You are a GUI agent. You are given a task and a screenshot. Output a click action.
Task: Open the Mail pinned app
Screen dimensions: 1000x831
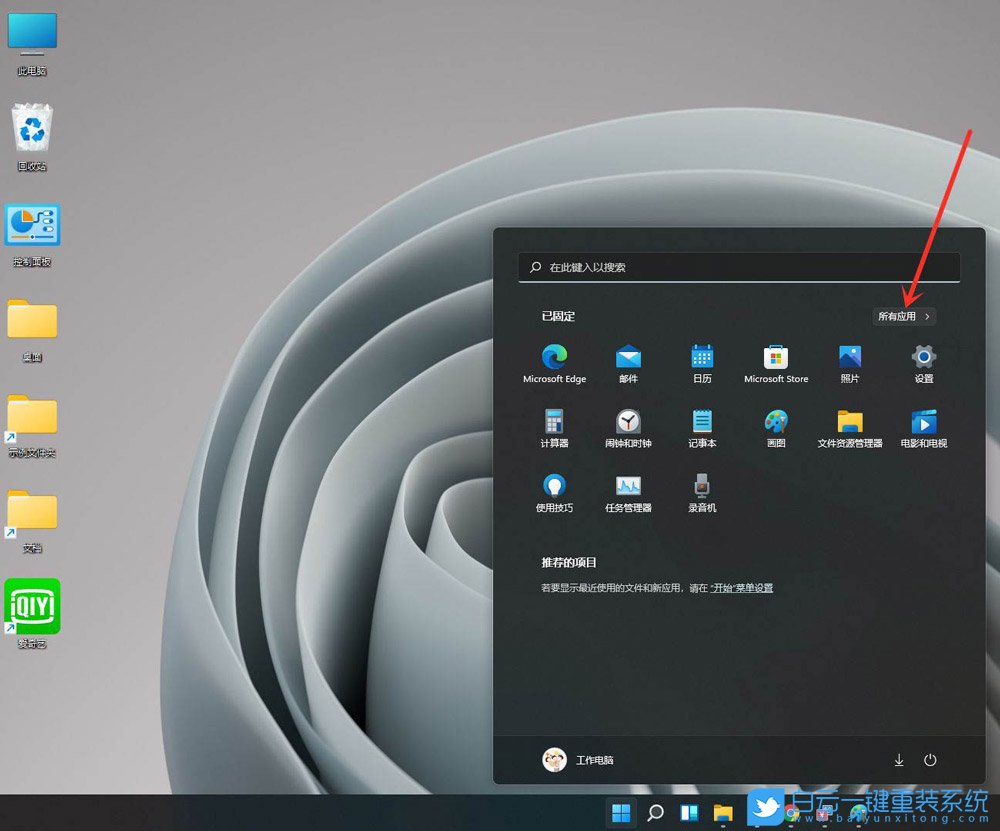pyautogui.click(x=628, y=357)
